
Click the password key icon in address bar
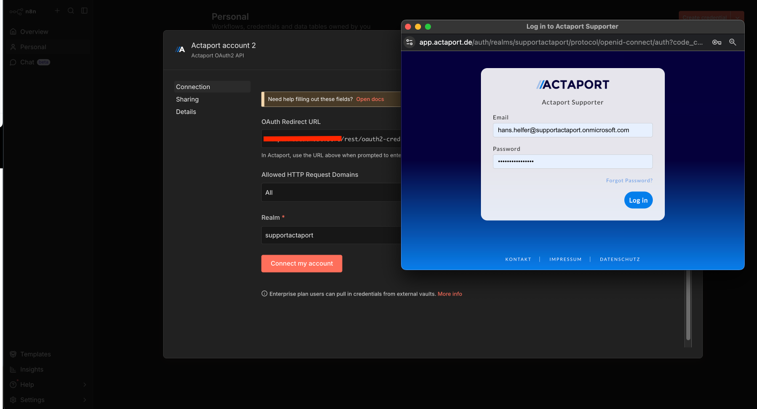click(716, 42)
